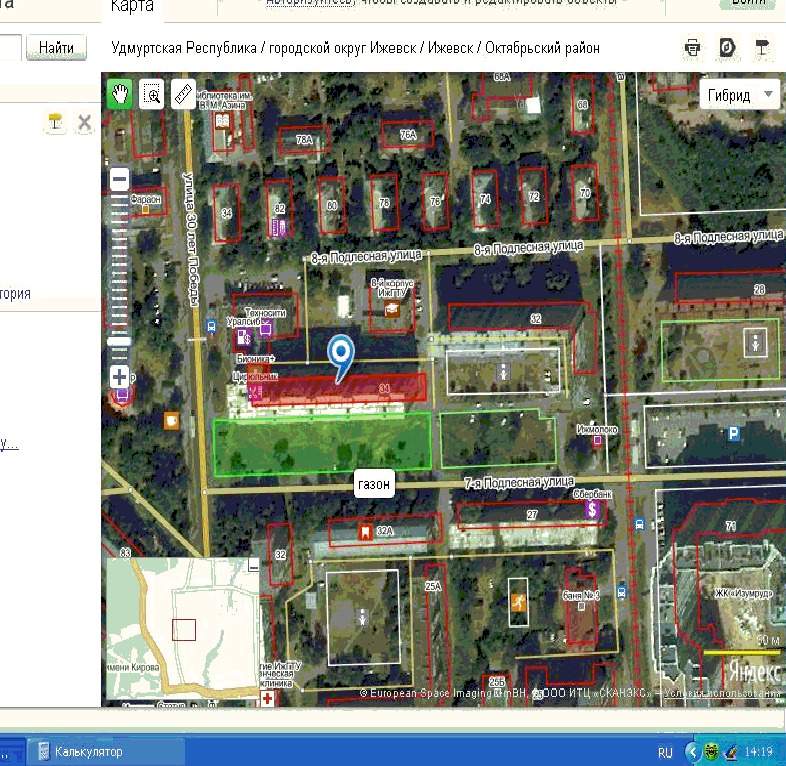Click the Октябрьский район breadcrumb
786x766 pixels.
click(x=542, y=48)
